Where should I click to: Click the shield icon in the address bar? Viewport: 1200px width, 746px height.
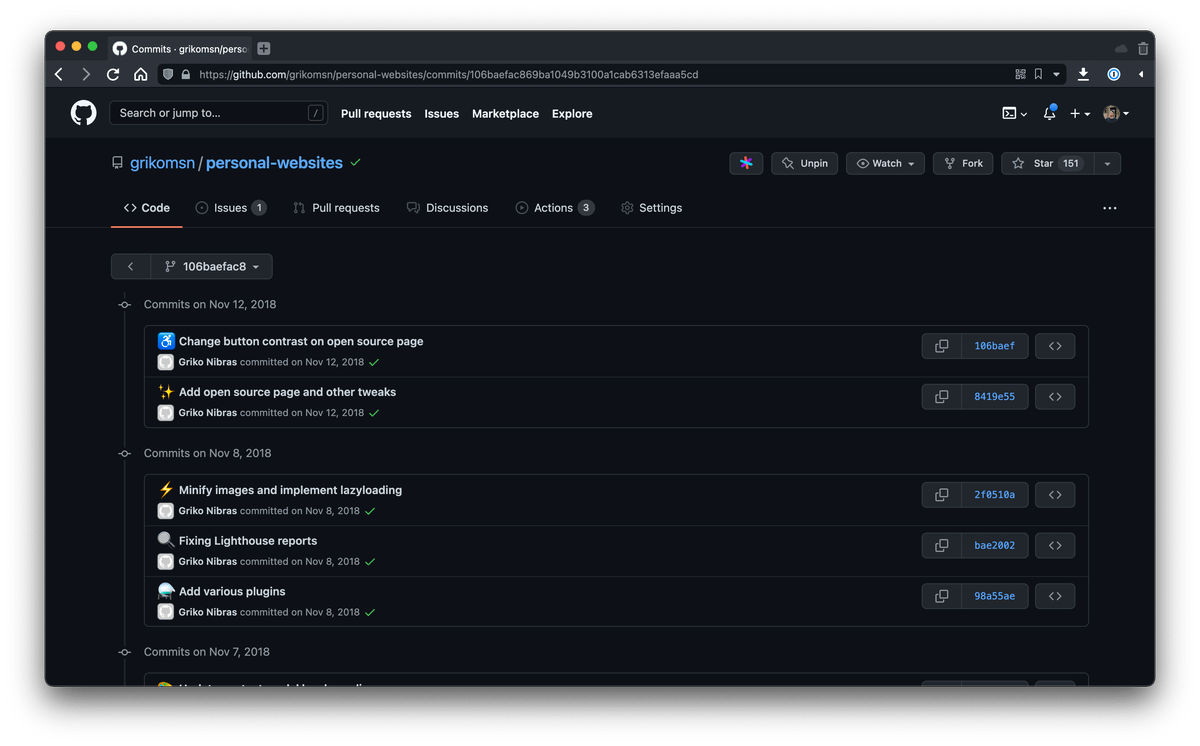[x=168, y=74]
